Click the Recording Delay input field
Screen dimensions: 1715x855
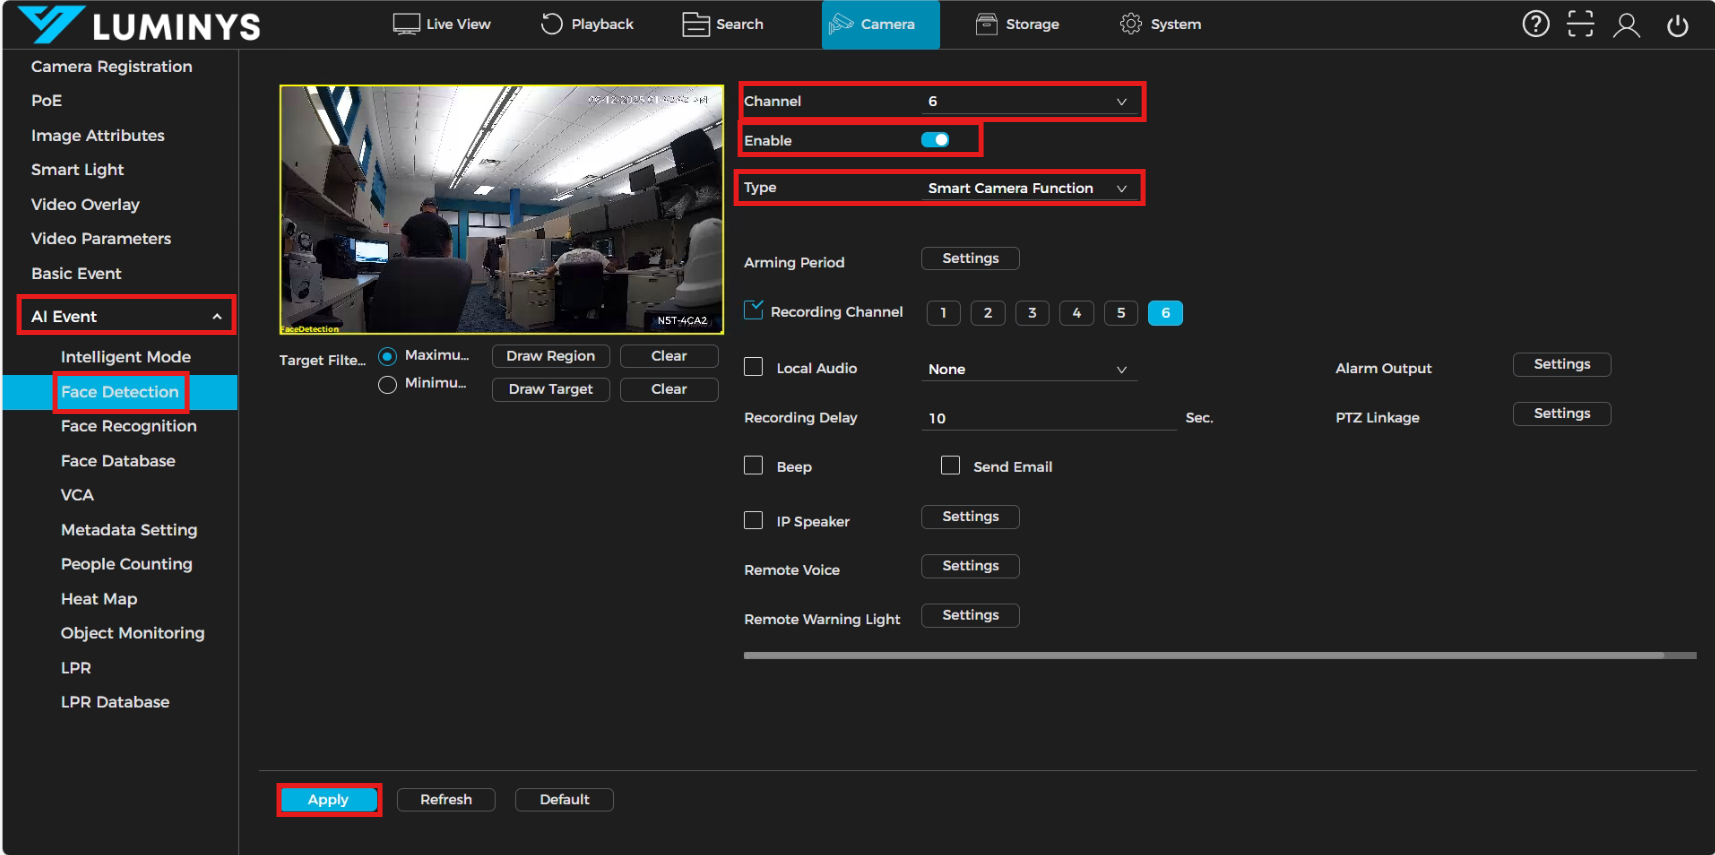[x=1047, y=418]
